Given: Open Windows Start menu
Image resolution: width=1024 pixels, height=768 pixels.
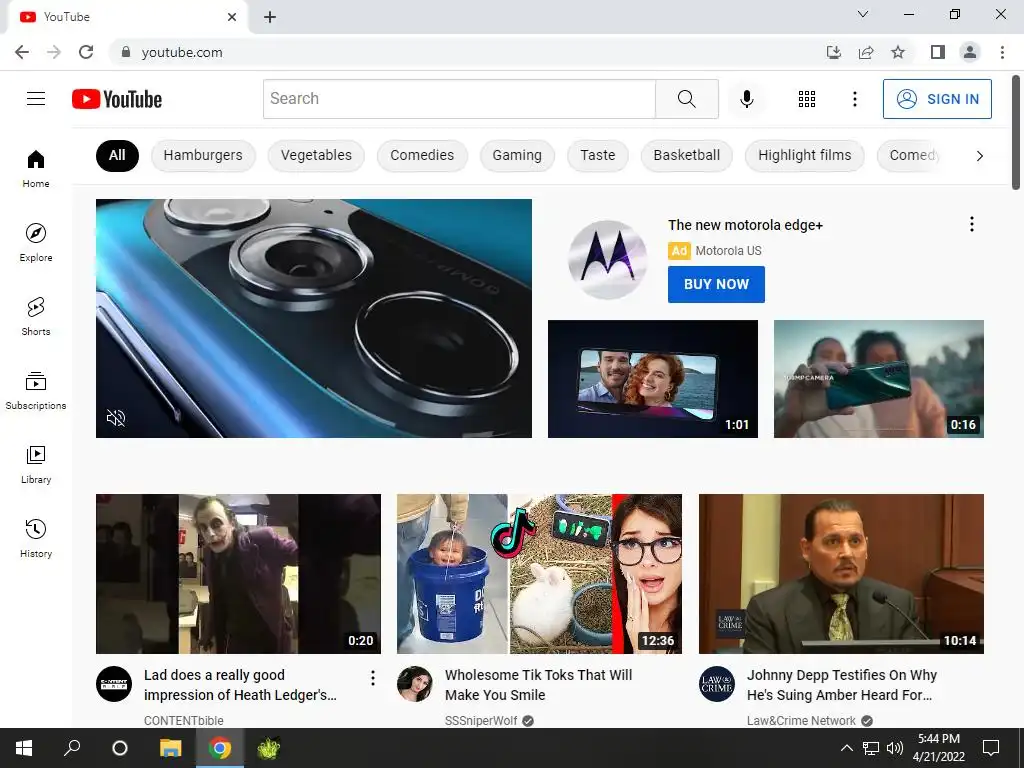Looking at the screenshot, I should point(24,748).
